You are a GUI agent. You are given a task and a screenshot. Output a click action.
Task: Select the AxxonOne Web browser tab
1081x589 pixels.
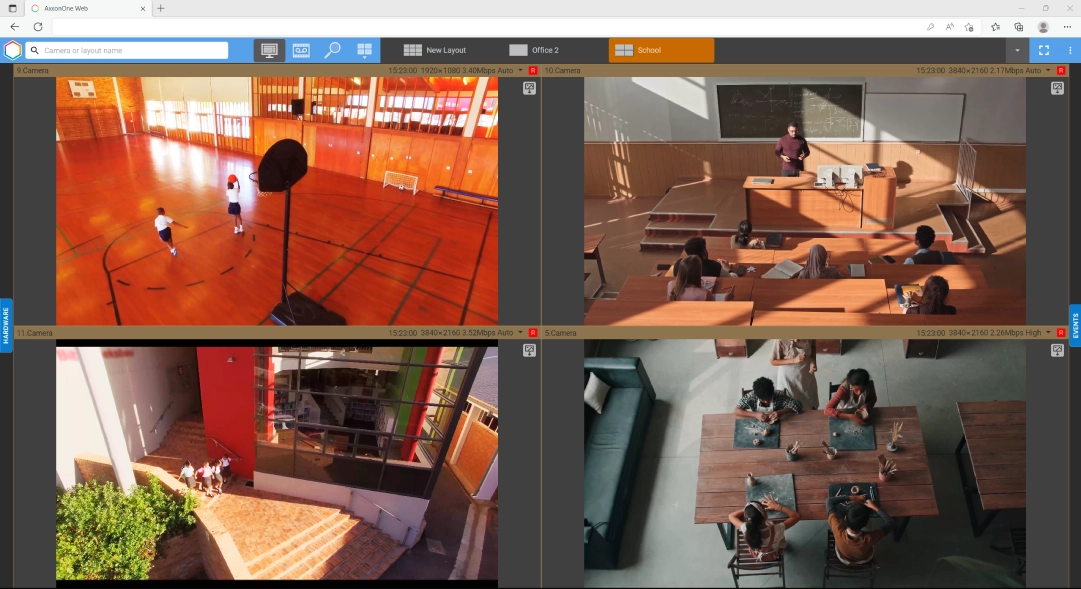coord(88,8)
